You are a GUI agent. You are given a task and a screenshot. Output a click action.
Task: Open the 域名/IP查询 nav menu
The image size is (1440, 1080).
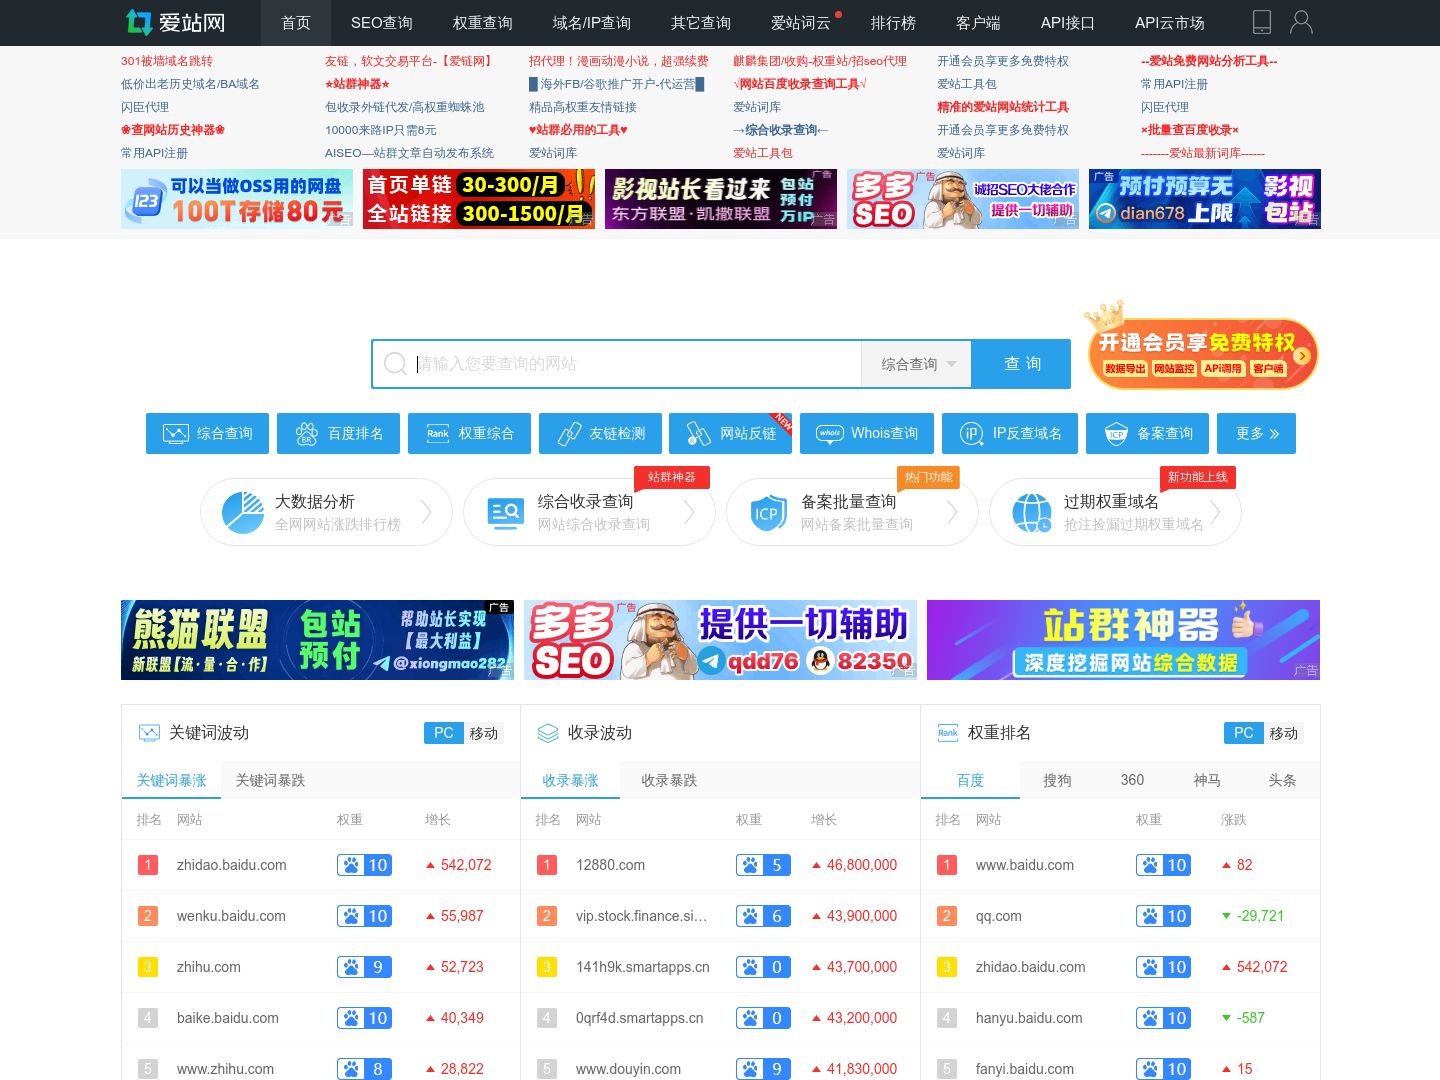tap(592, 23)
